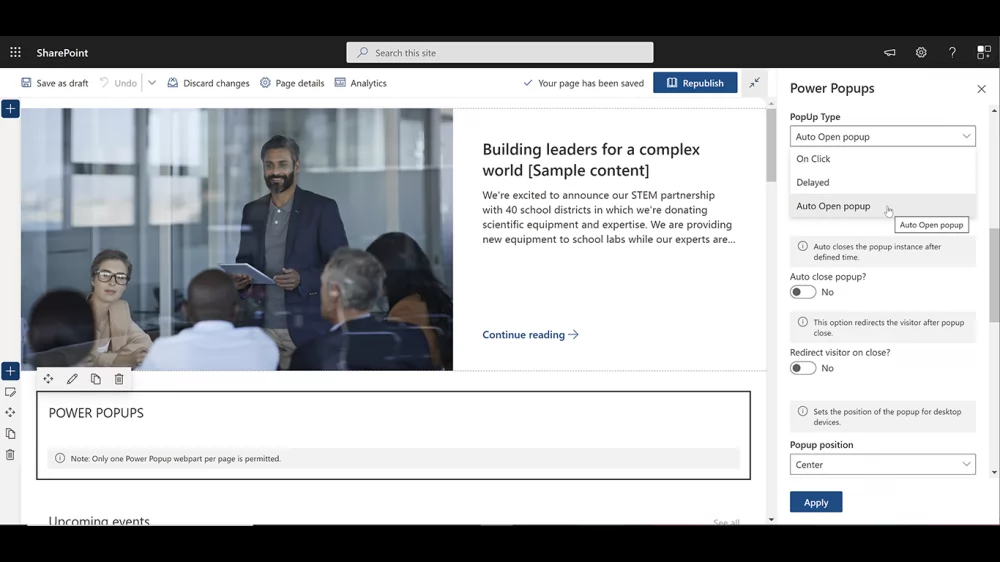The width and height of the screenshot is (1000, 562).
Task: Click the edit web part pencil icon
Action: [x=72, y=379]
